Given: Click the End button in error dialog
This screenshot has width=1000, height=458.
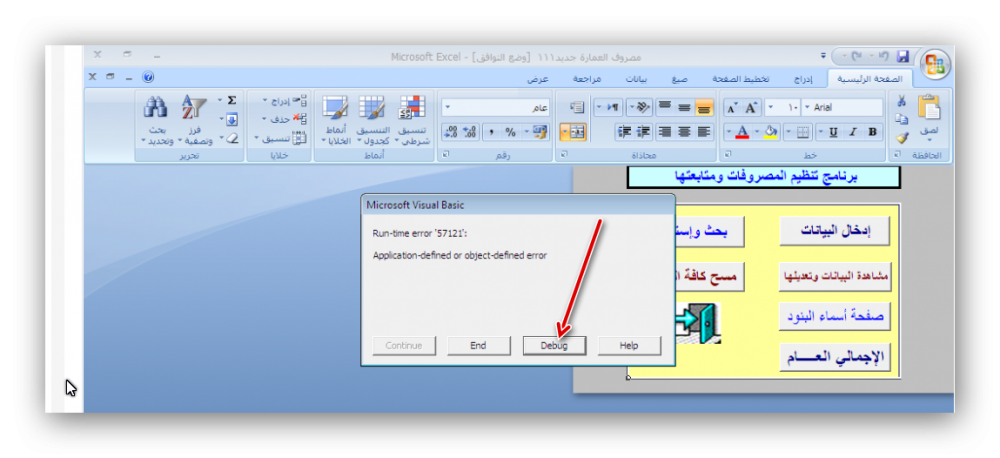Looking at the screenshot, I should (x=478, y=346).
